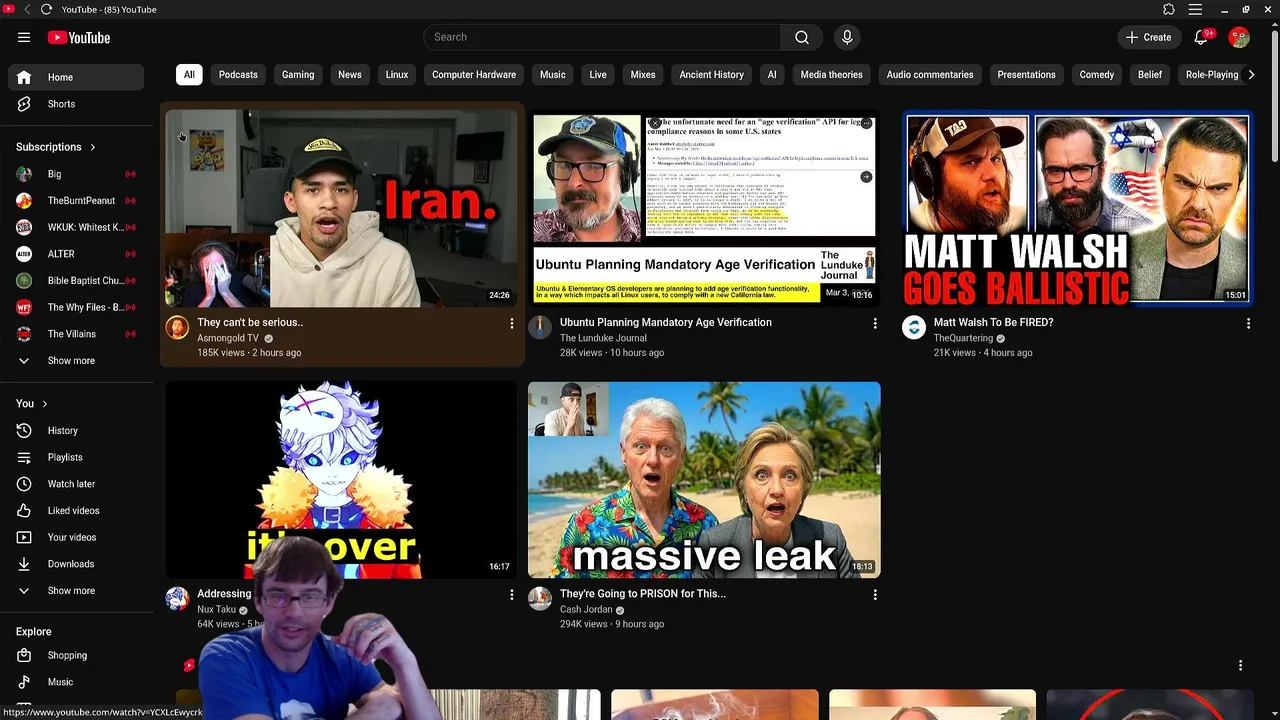Open Your videos in the sidebar

coord(76,537)
